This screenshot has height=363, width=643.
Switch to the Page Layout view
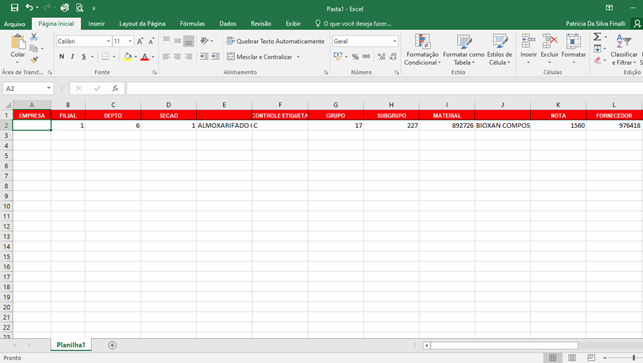click(x=572, y=358)
